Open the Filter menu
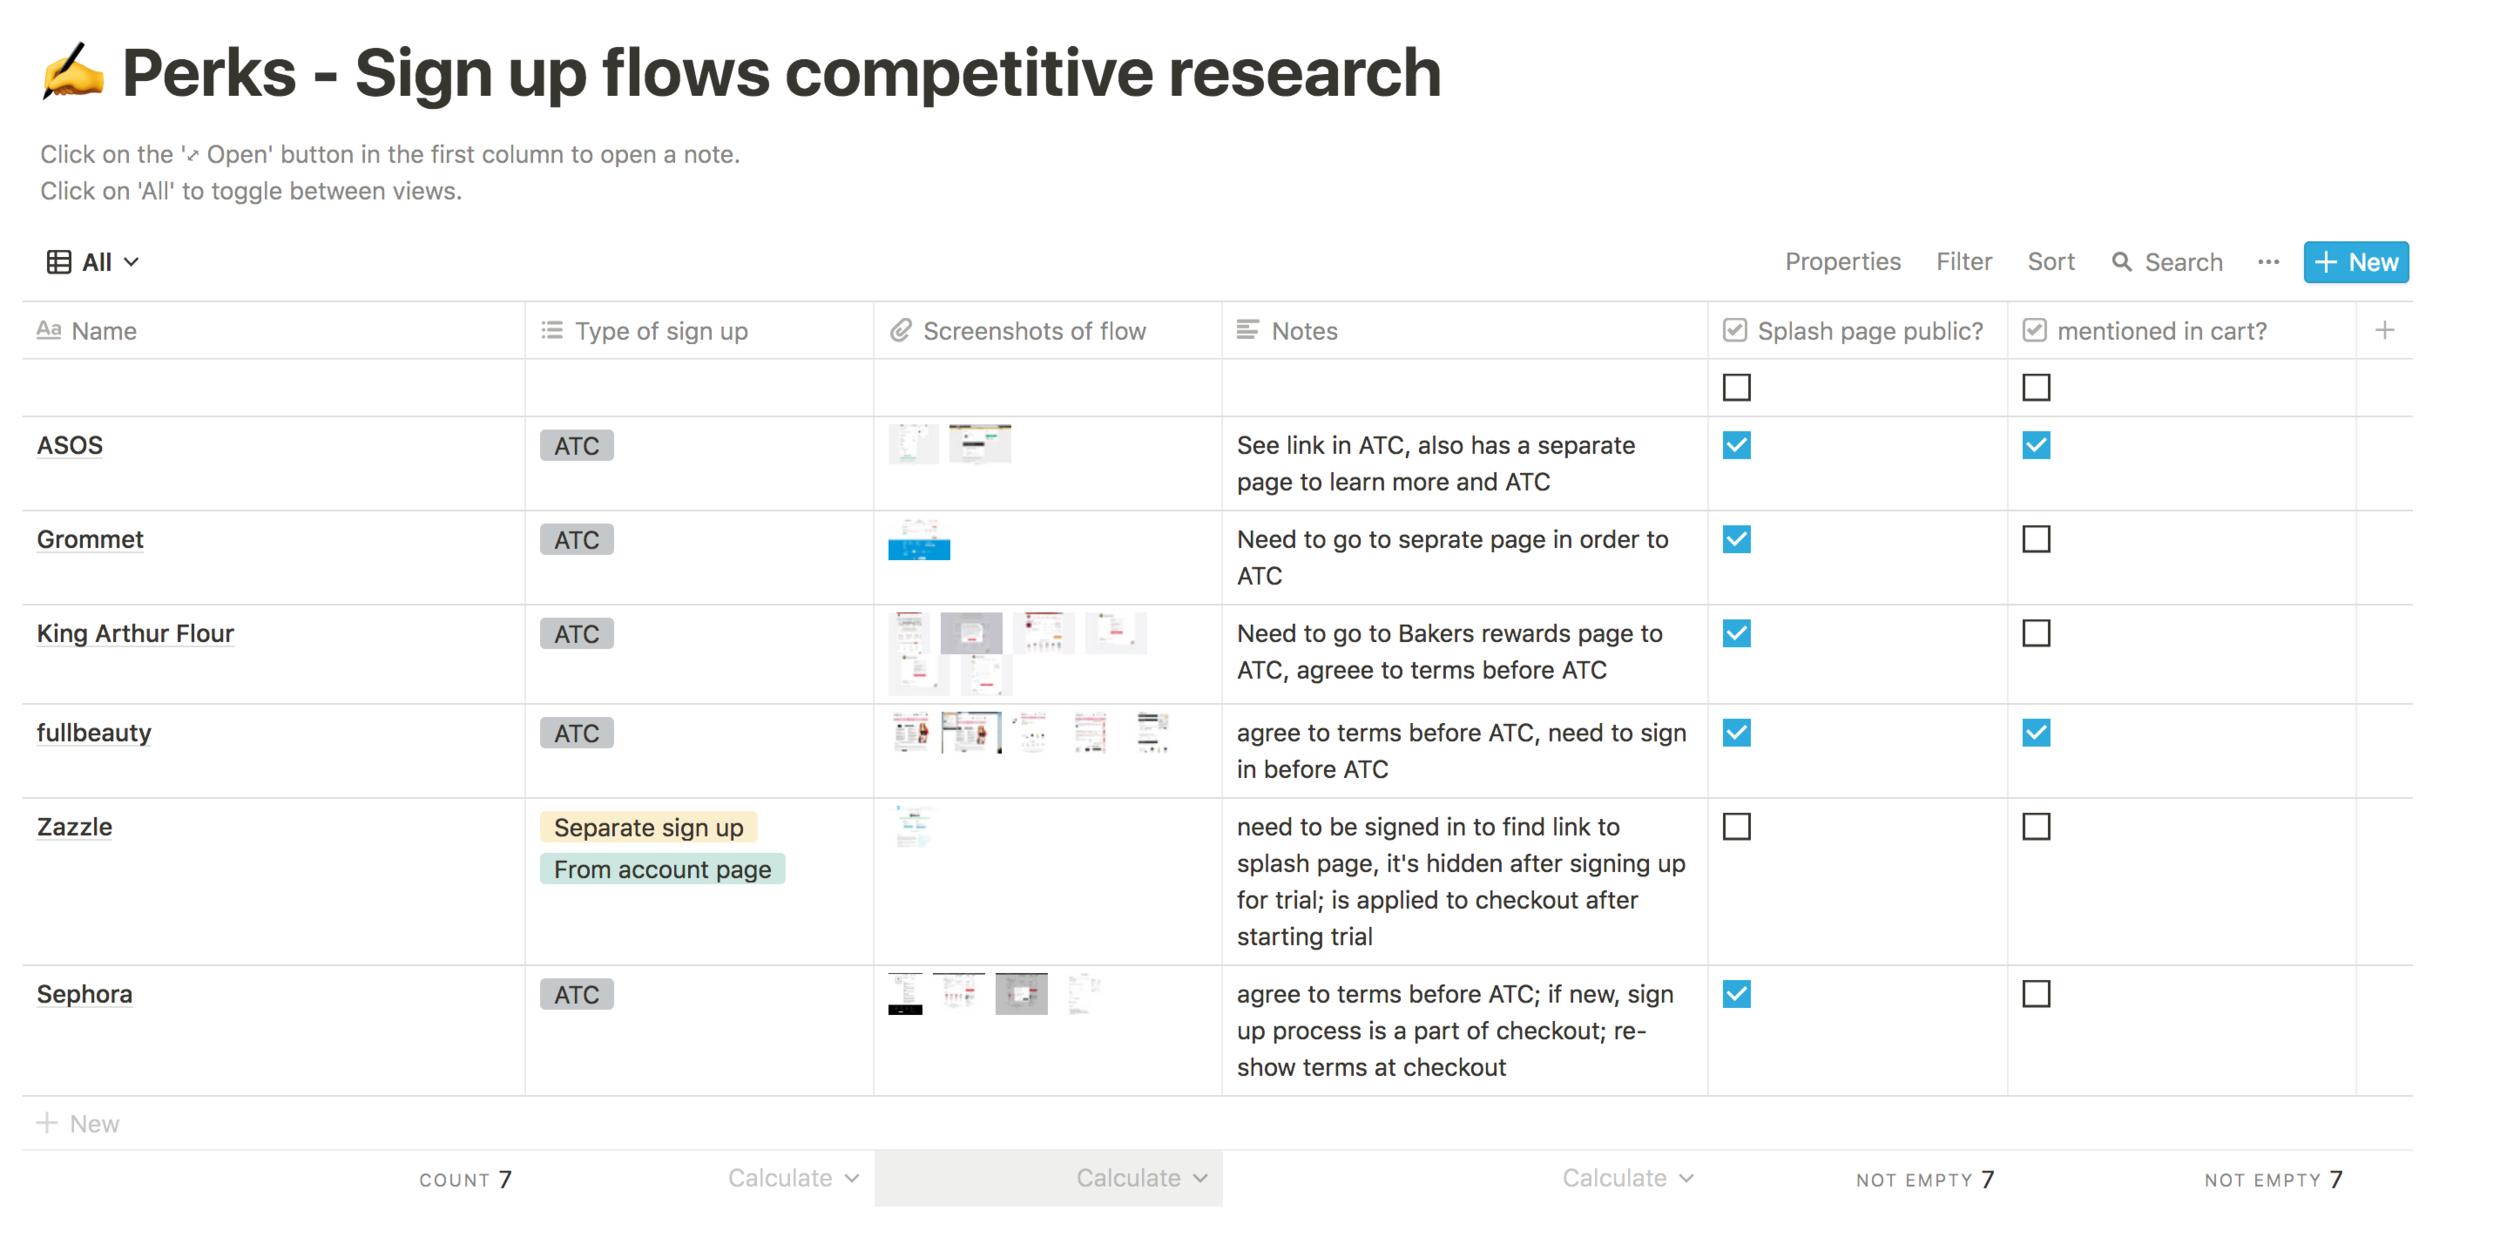Image resolution: width=2500 pixels, height=1251 pixels. coord(1963,262)
